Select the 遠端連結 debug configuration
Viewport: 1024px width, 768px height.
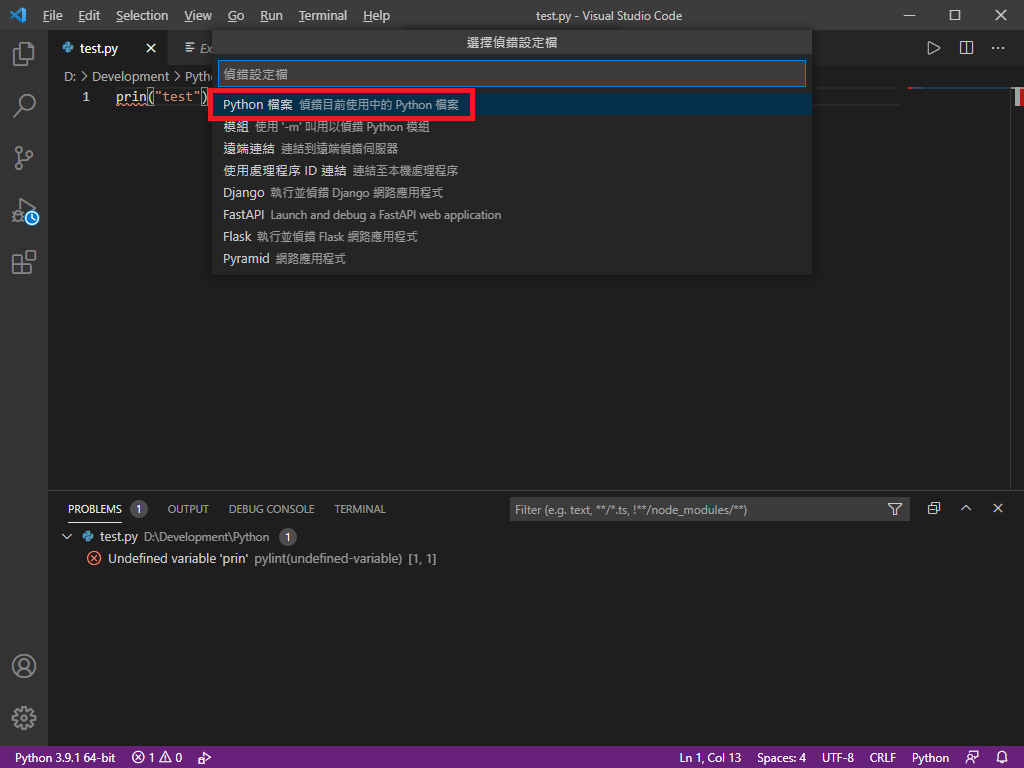pos(512,149)
